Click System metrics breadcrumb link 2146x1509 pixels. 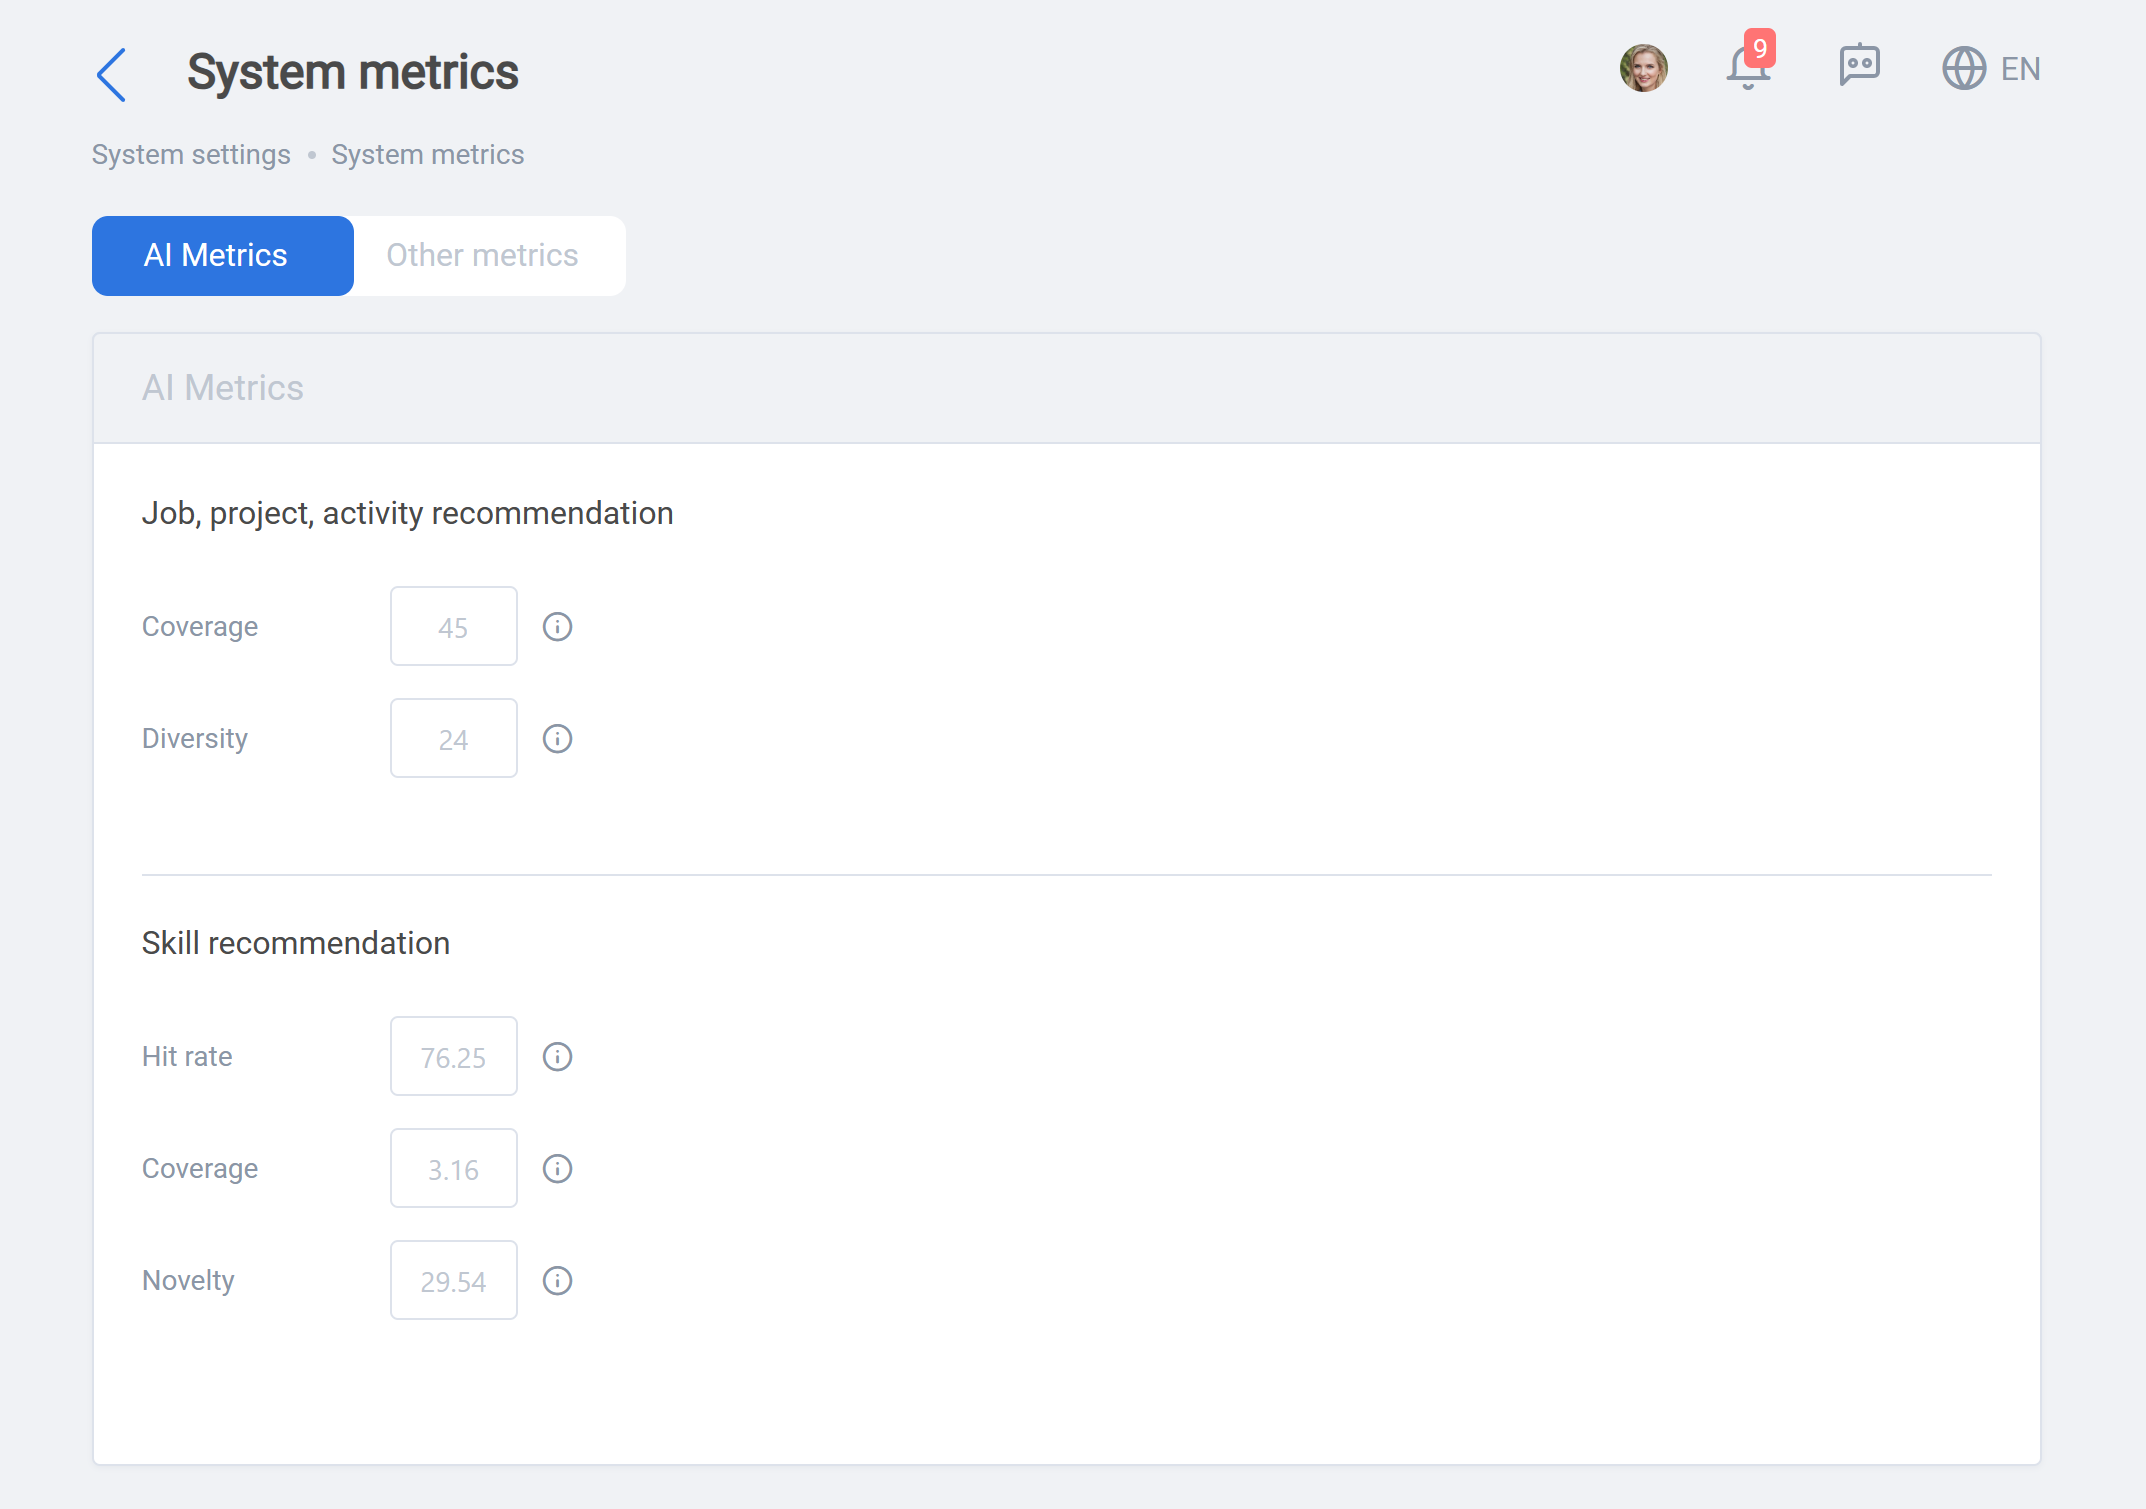428,155
